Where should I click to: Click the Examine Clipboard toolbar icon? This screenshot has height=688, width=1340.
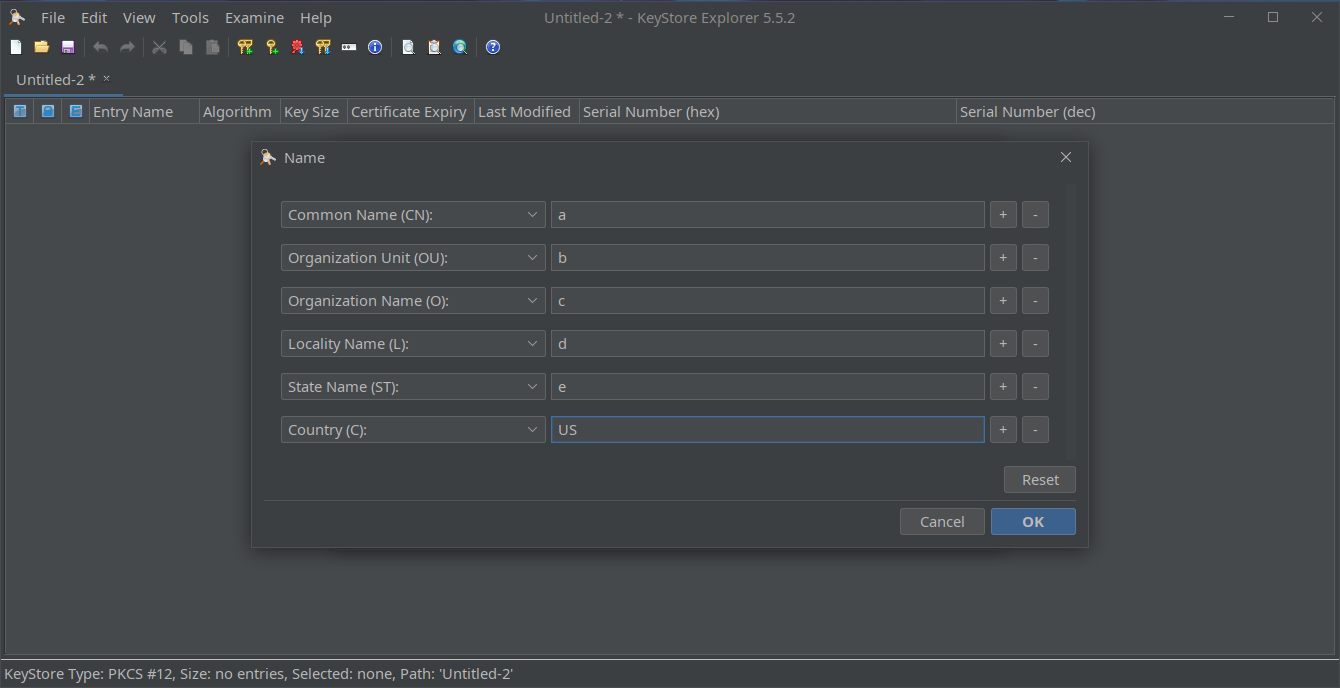[x=434, y=47]
